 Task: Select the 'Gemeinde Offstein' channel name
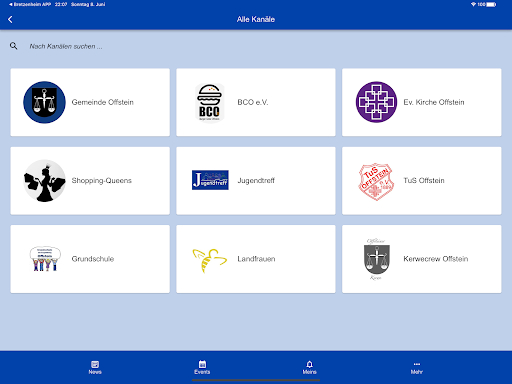103,102
